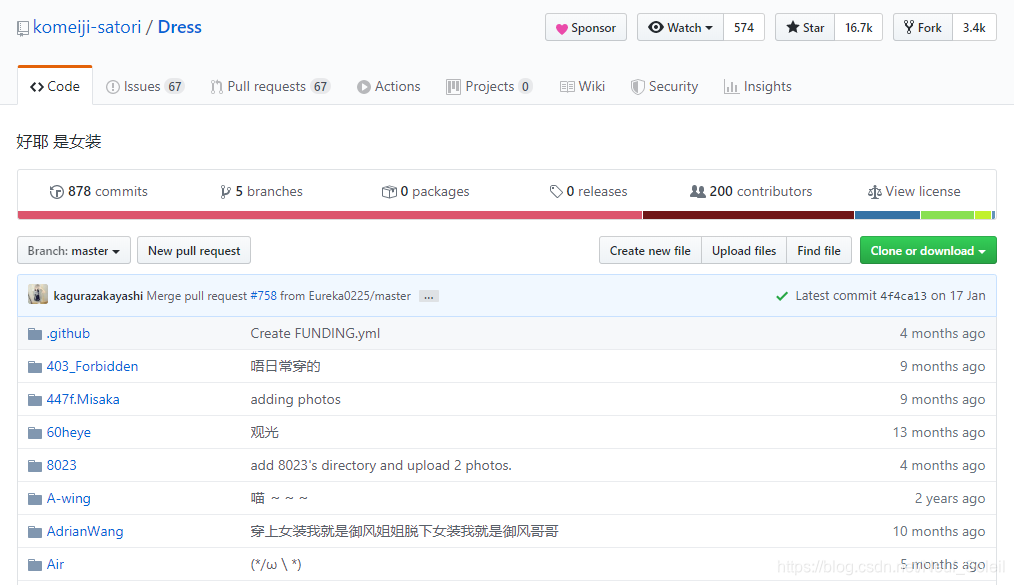Open the Code tab
Viewport: 1014px width, 585px height.
(55, 87)
